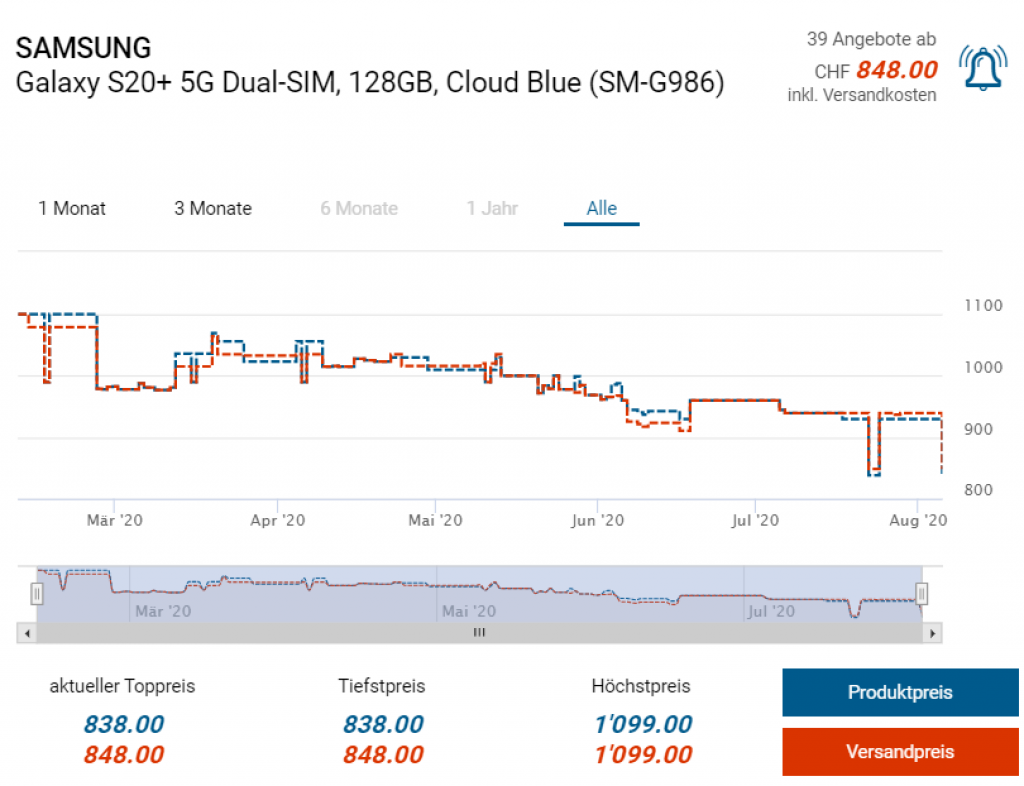
Task: Click the shaded navigator area near Mai '20
Action: coord(468,595)
